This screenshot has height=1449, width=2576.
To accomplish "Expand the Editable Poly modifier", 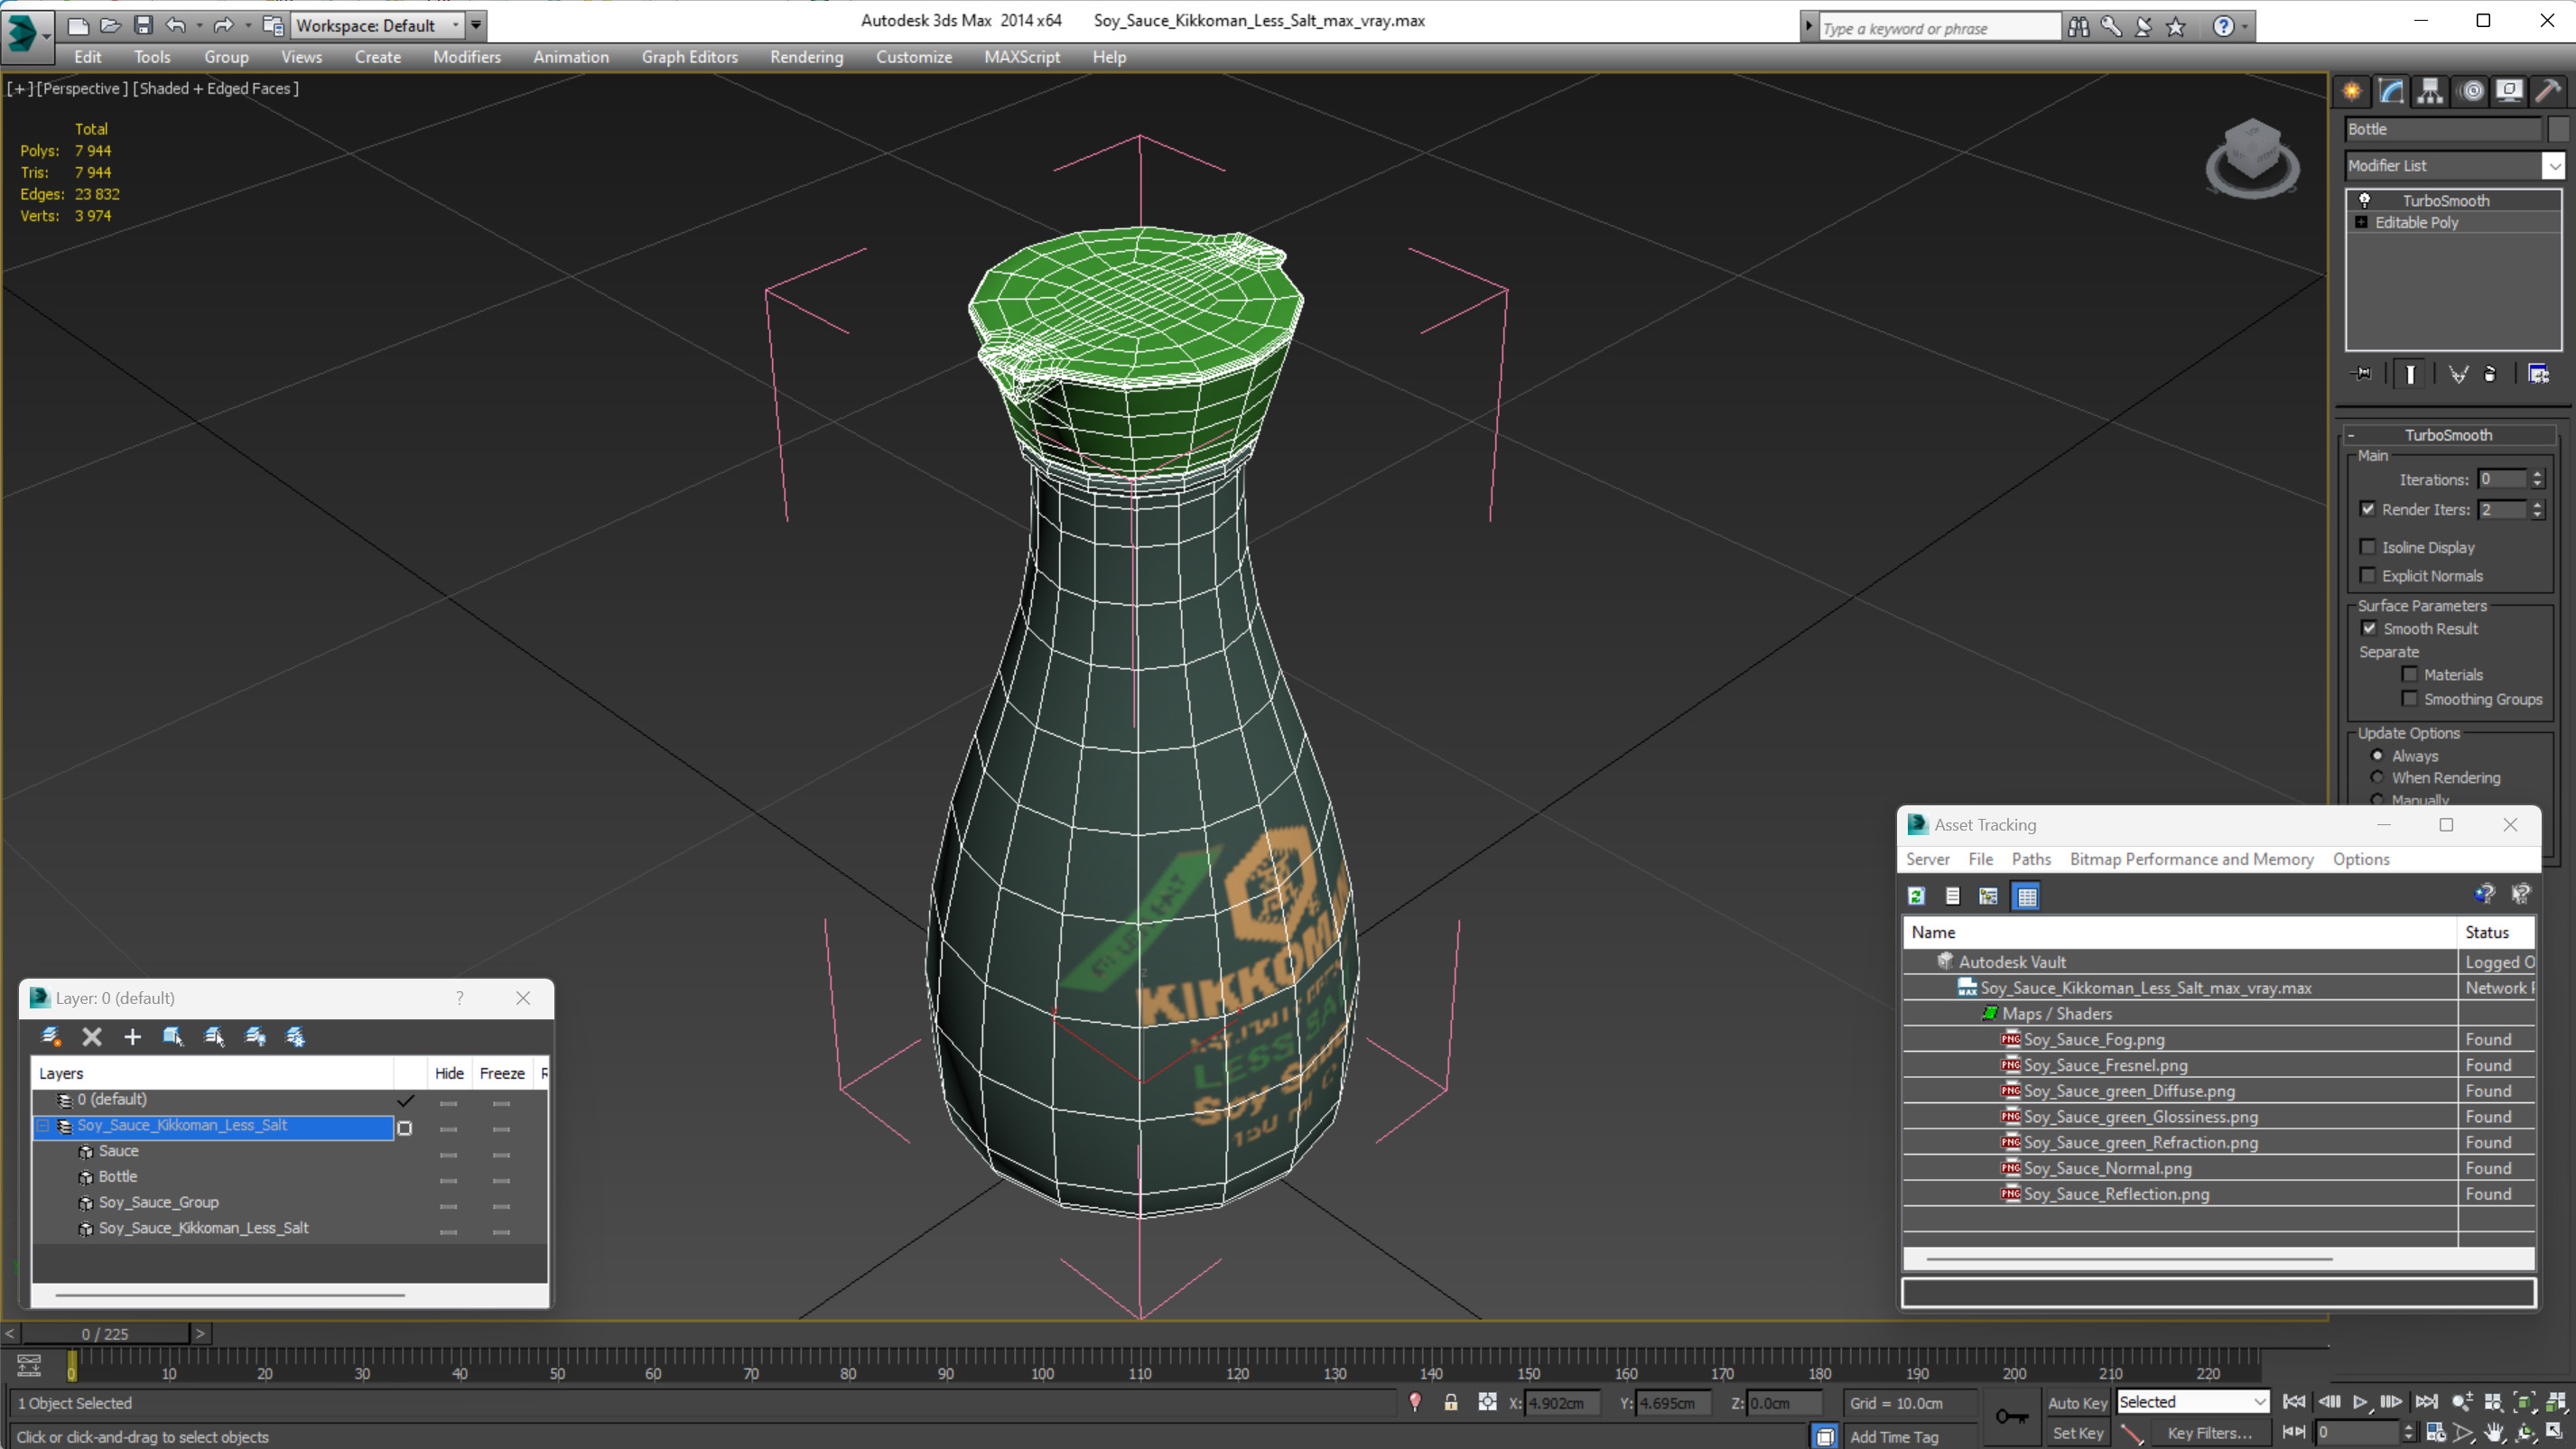I will pyautogui.click(x=2362, y=222).
